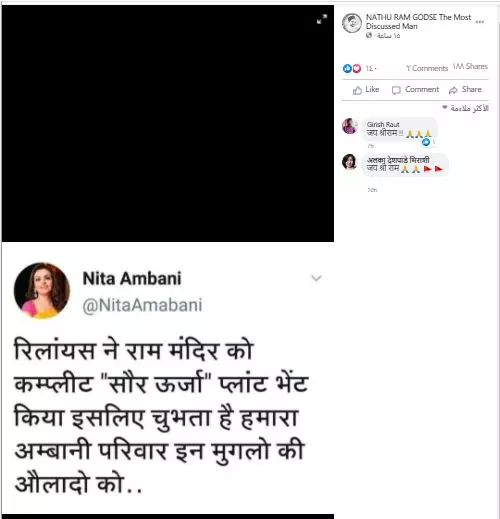Viewport: 500px width, 519px height.
Task: Open the three-dots post options menu
Action: click(480, 22)
